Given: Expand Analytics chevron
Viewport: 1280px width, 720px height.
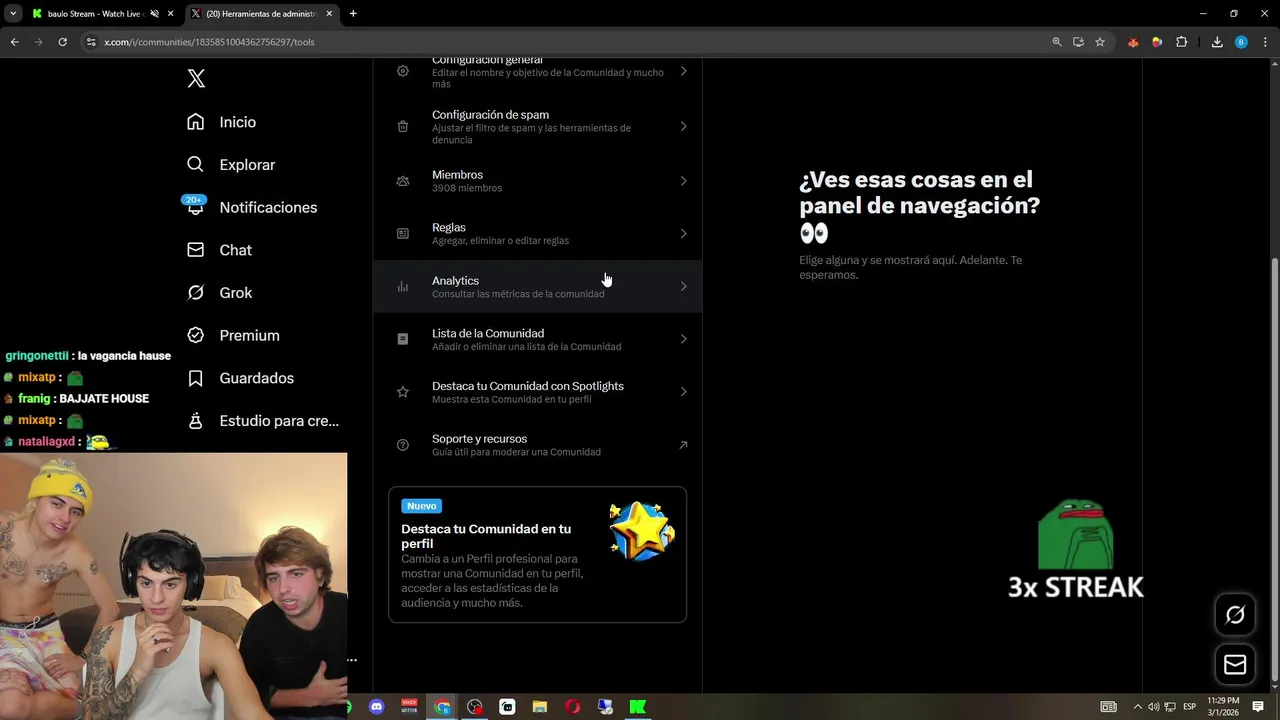Looking at the screenshot, I should coord(683,287).
